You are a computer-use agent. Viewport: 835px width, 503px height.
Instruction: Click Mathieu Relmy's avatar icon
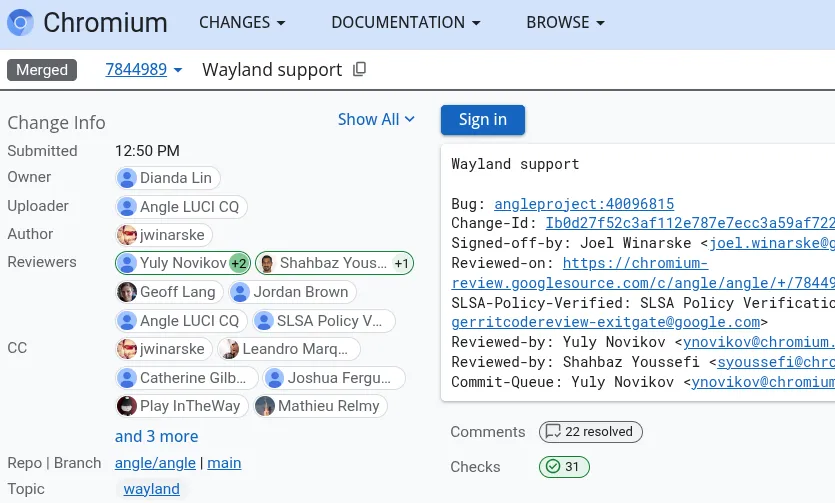tap(265, 406)
